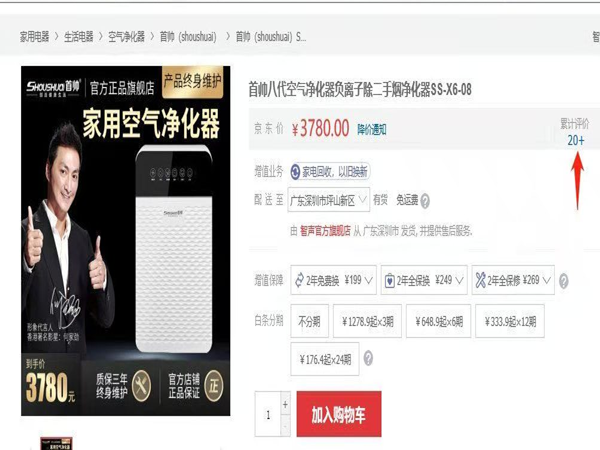Viewport: 600px width, 450px height.
Task: Go to 空气净化器 in the breadcrumb
Action: tap(126, 37)
